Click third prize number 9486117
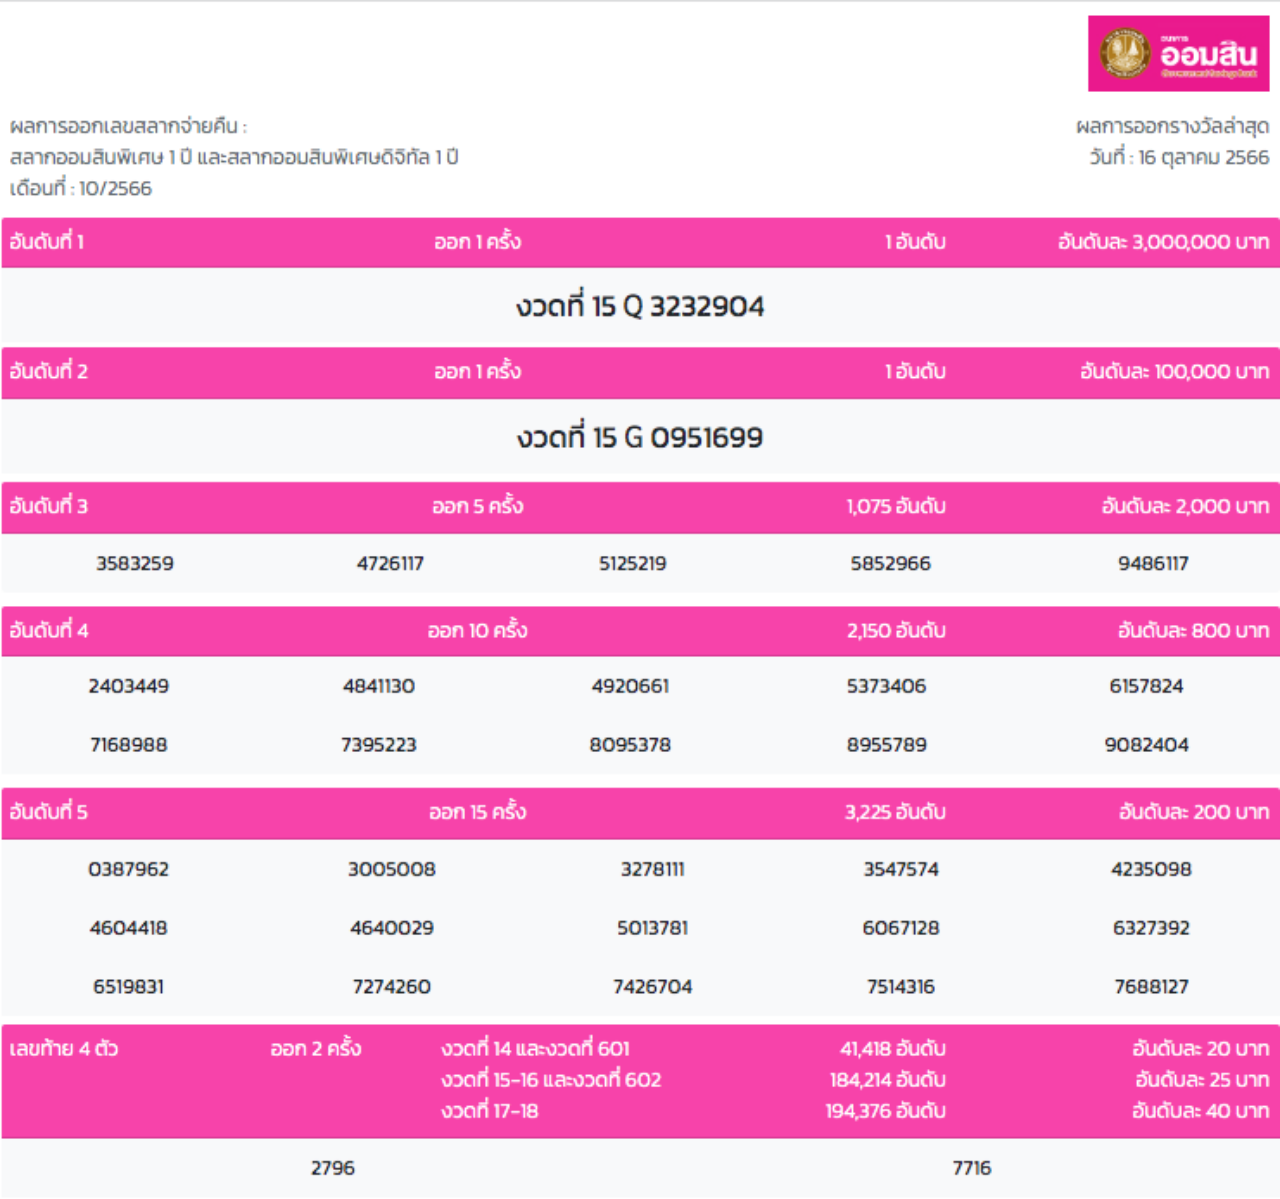Image resolution: width=1280 pixels, height=1199 pixels. pyautogui.click(x=1153, y=564)
